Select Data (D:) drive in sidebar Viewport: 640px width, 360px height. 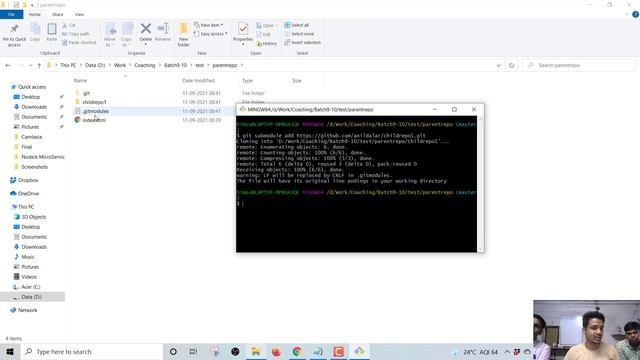[x=31, y=297]
